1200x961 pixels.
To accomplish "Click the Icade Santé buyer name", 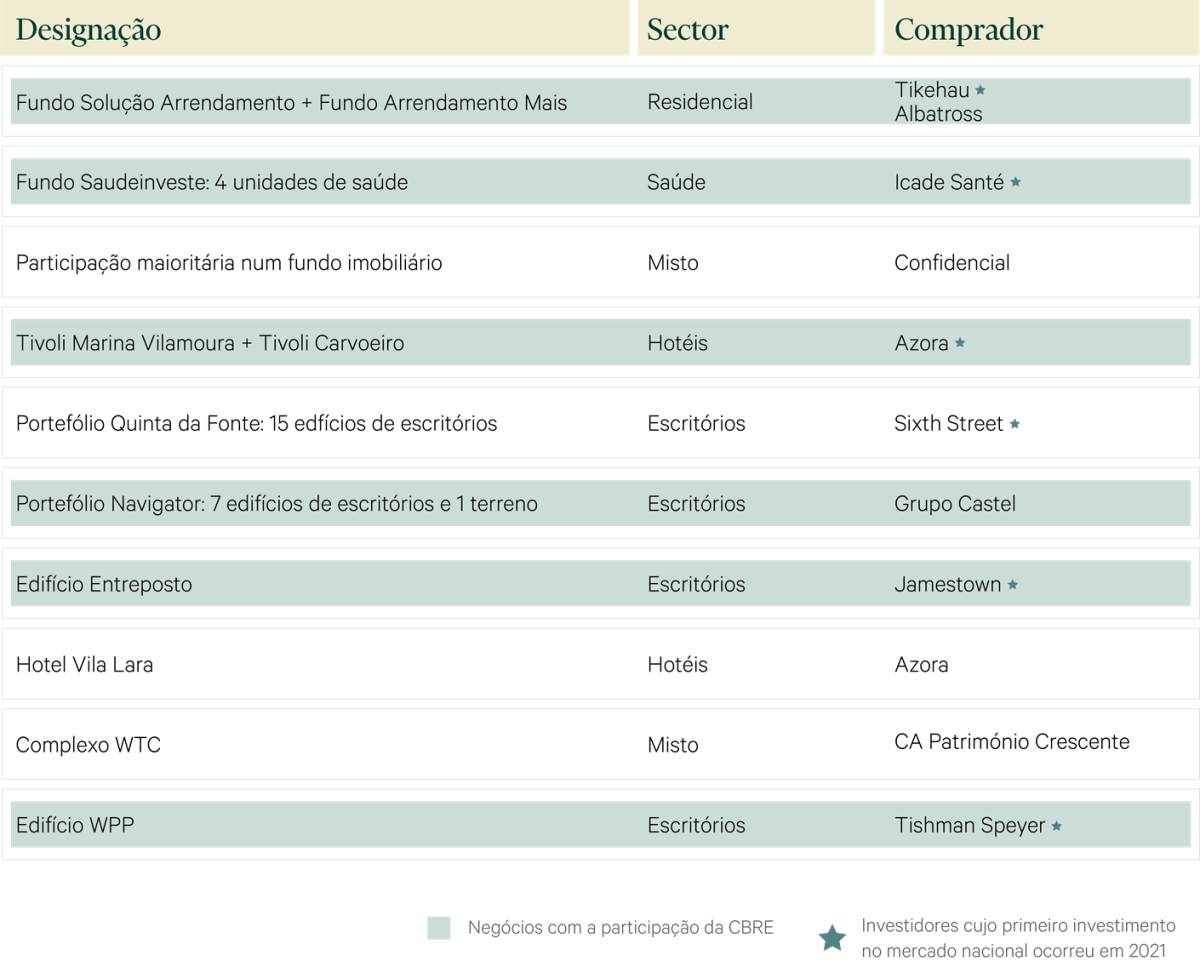I will point(949,183).
